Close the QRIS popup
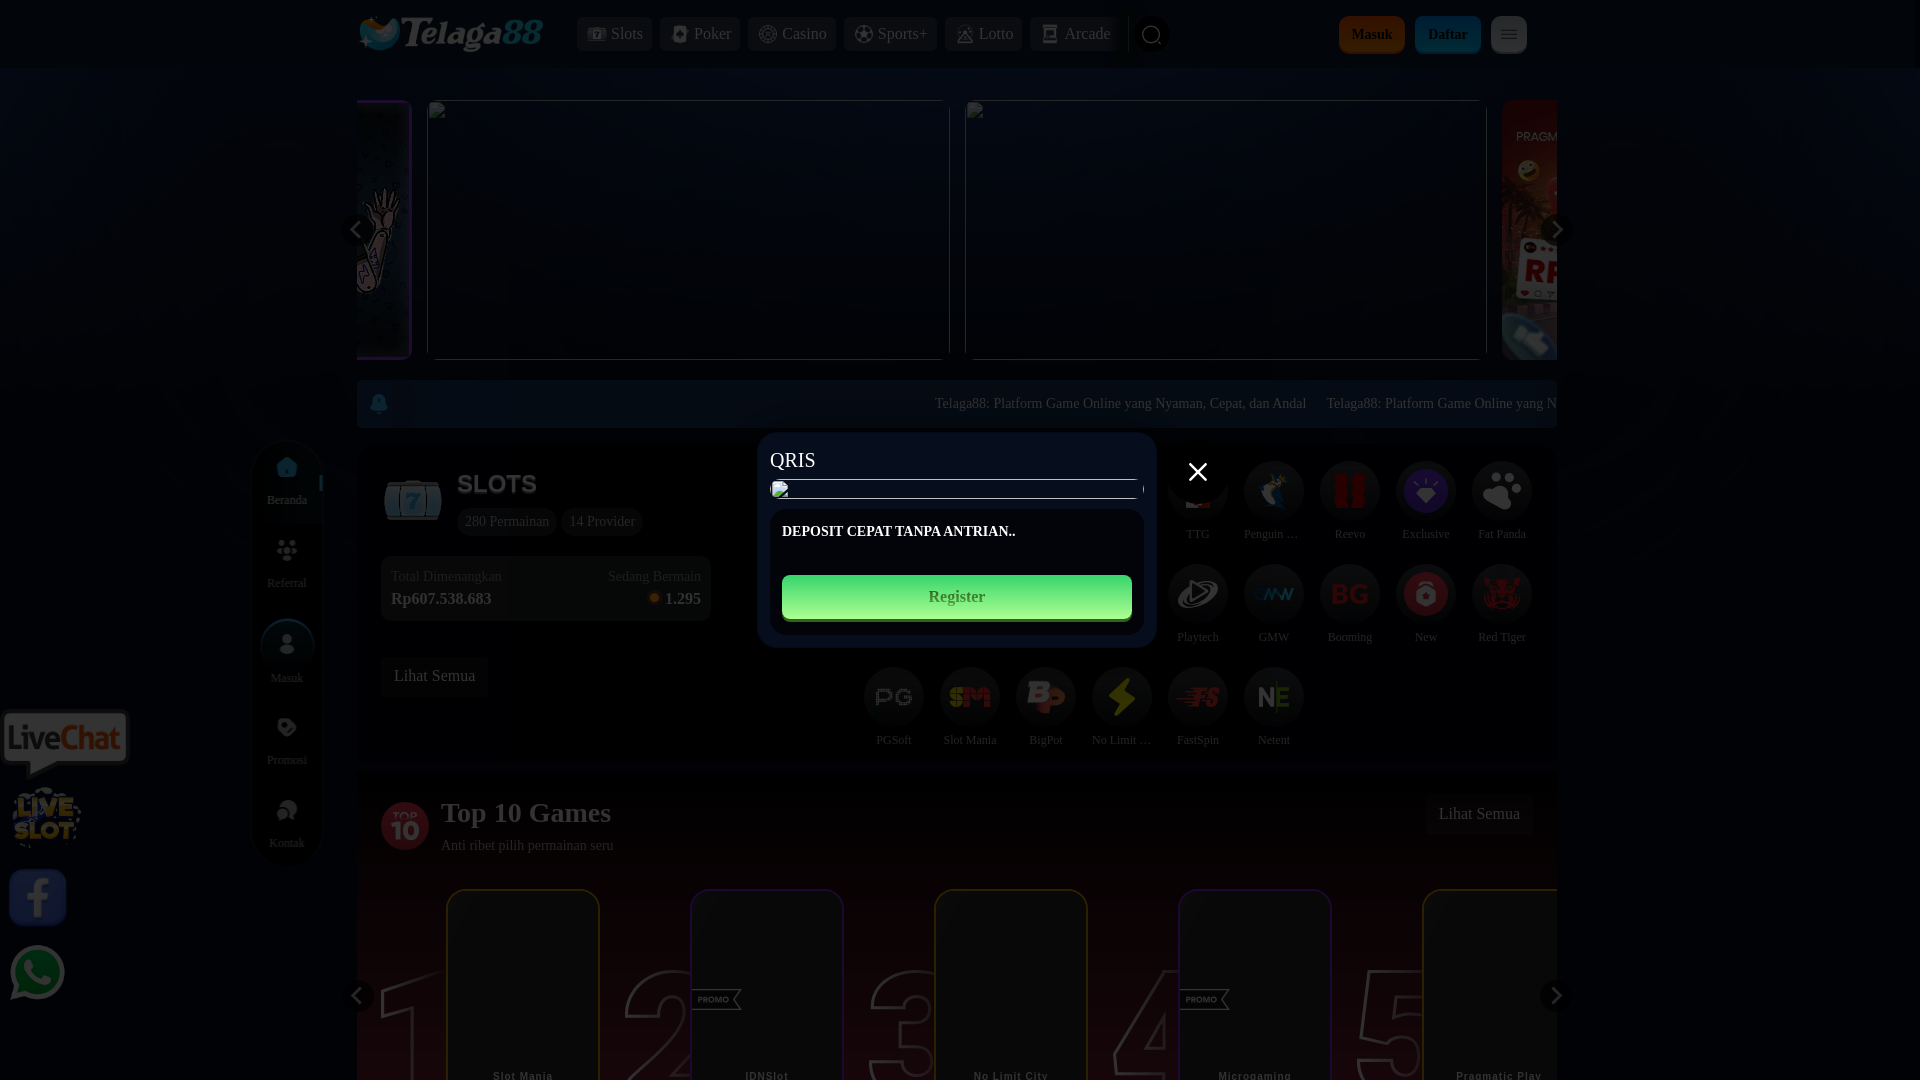 (1197, 472)
